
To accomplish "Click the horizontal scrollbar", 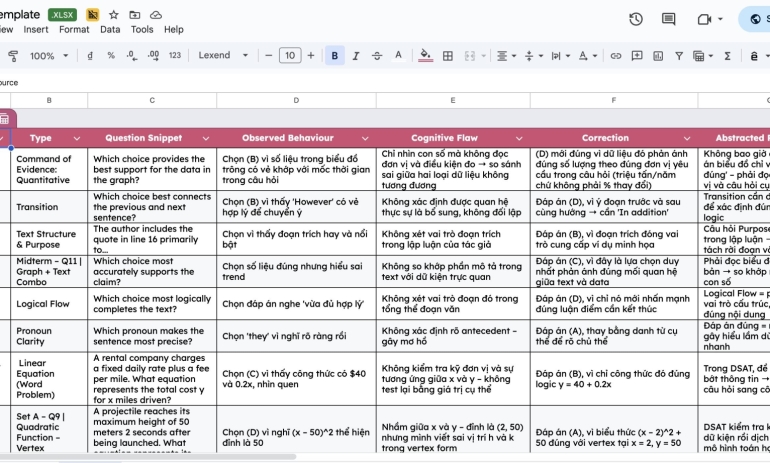I will tap(147, 457).
